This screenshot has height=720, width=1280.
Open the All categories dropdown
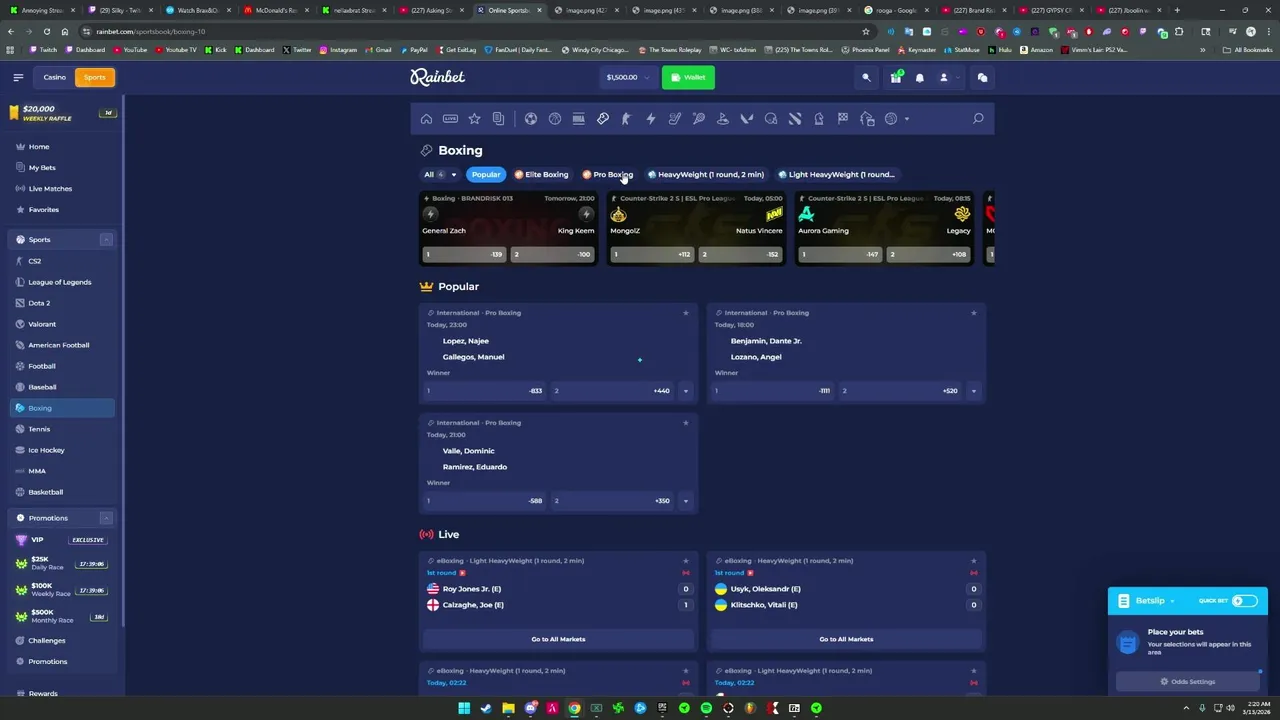440,175
